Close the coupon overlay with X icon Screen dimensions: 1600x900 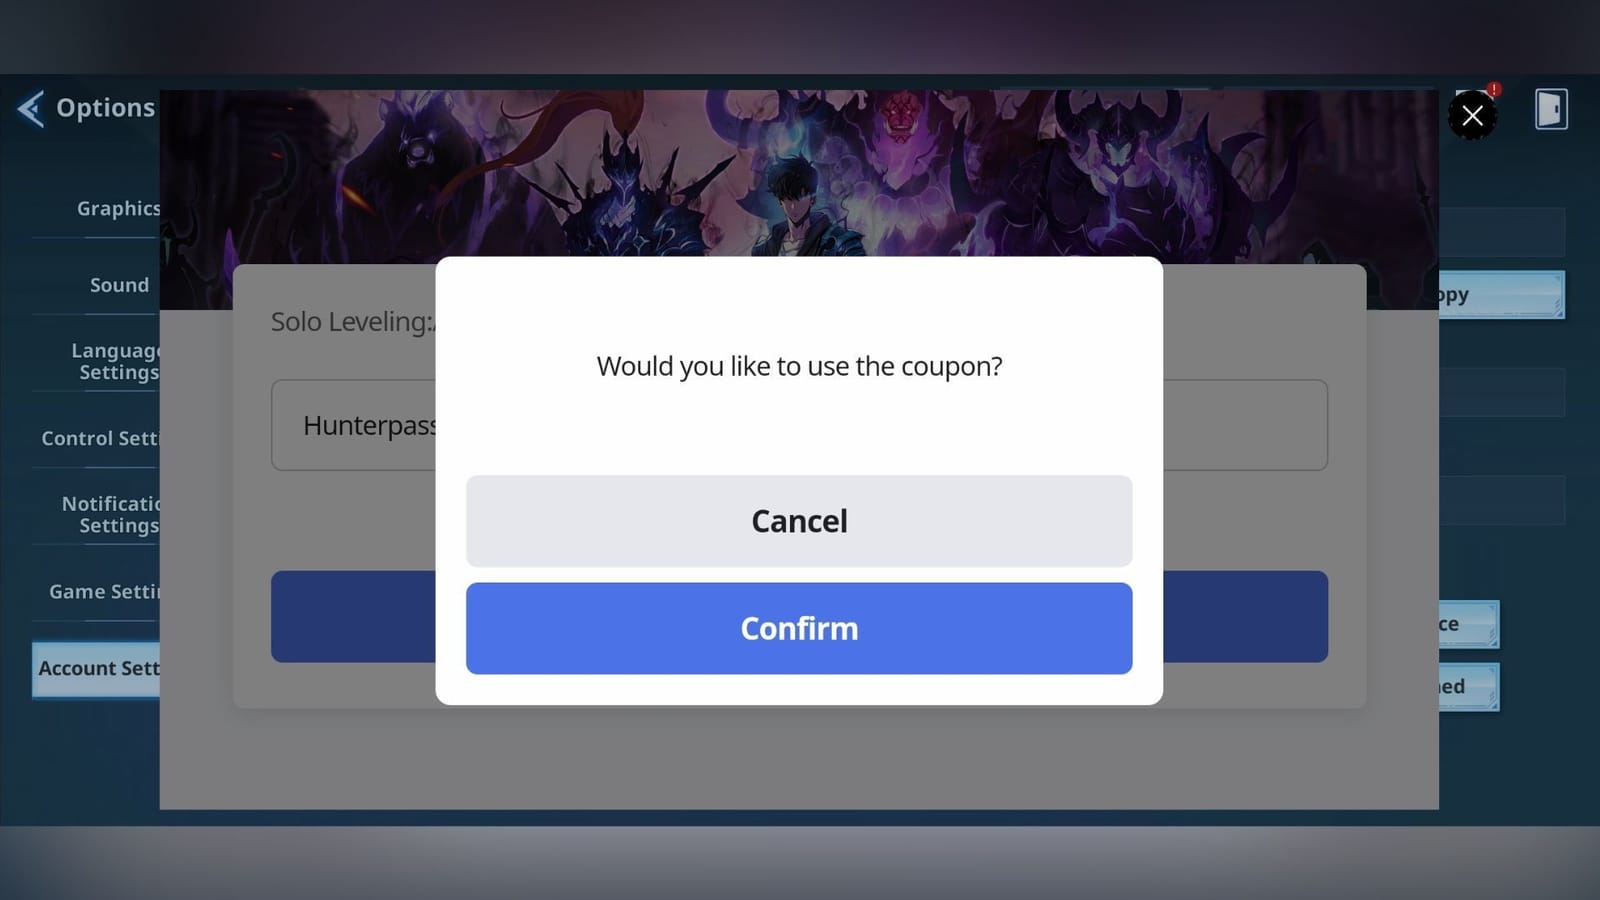(x=1472, y=116)
